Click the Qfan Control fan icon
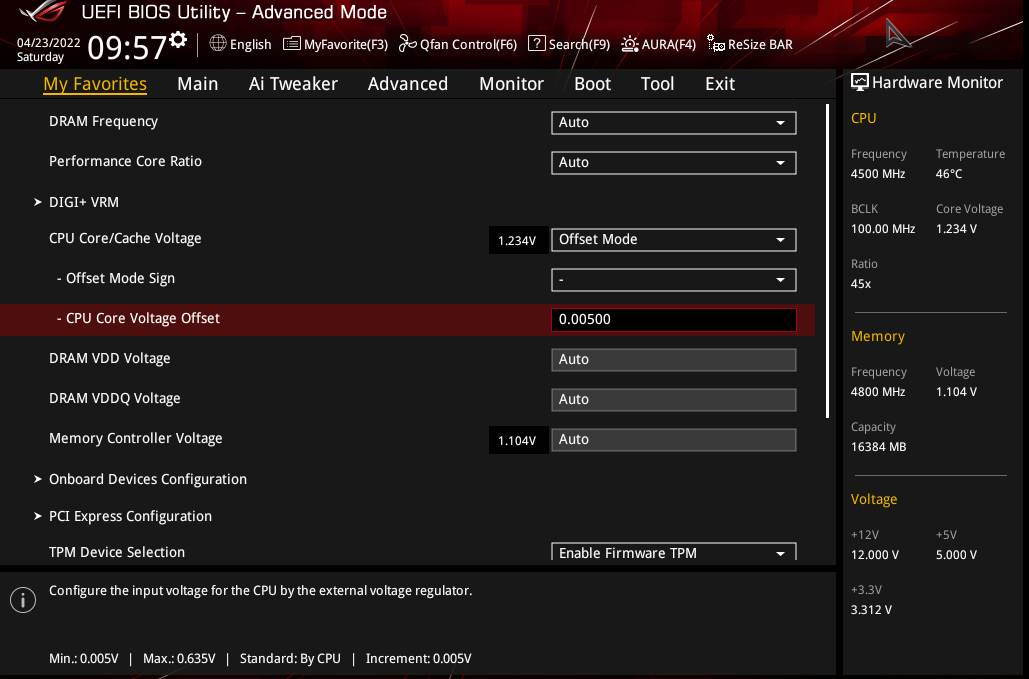The height and width of the screenshot is (679, 1029). point(408,43)
